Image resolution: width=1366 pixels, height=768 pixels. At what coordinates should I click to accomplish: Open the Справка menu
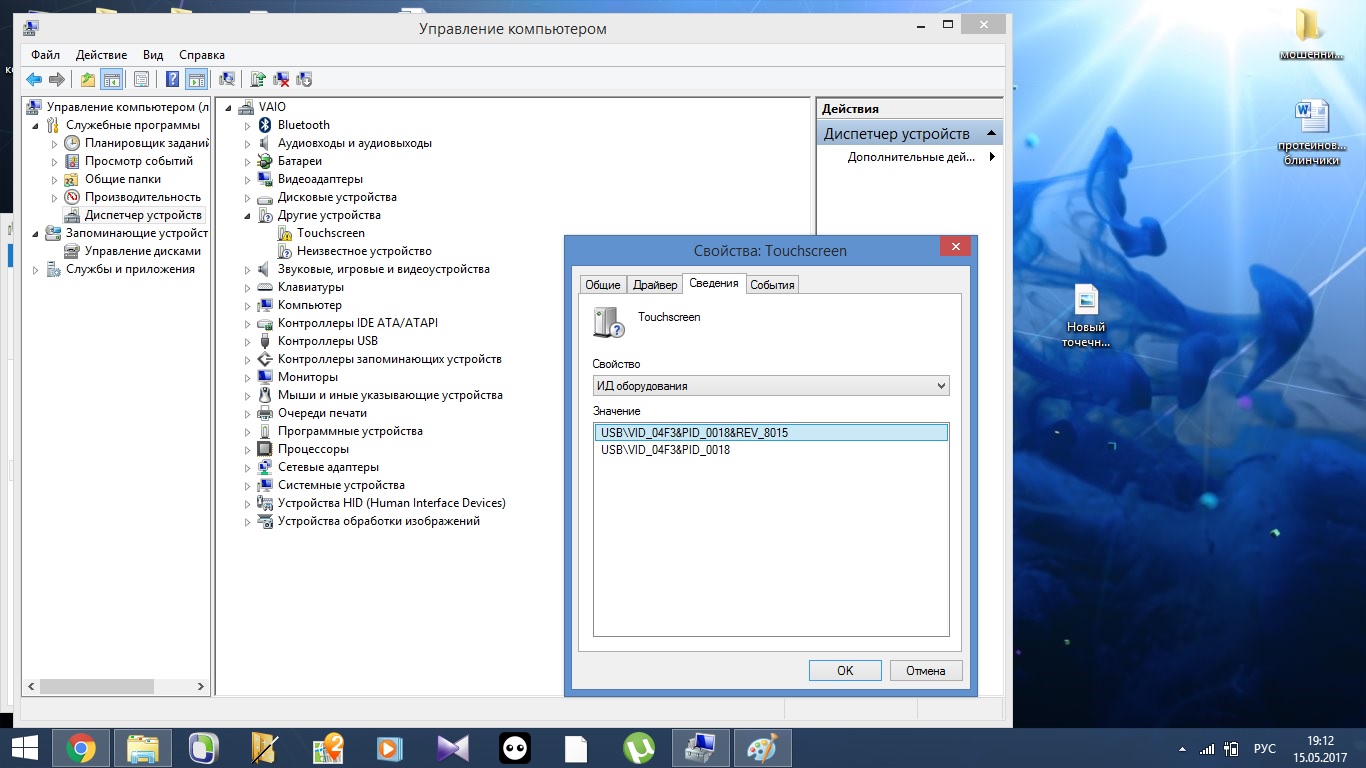click(202, 55)
